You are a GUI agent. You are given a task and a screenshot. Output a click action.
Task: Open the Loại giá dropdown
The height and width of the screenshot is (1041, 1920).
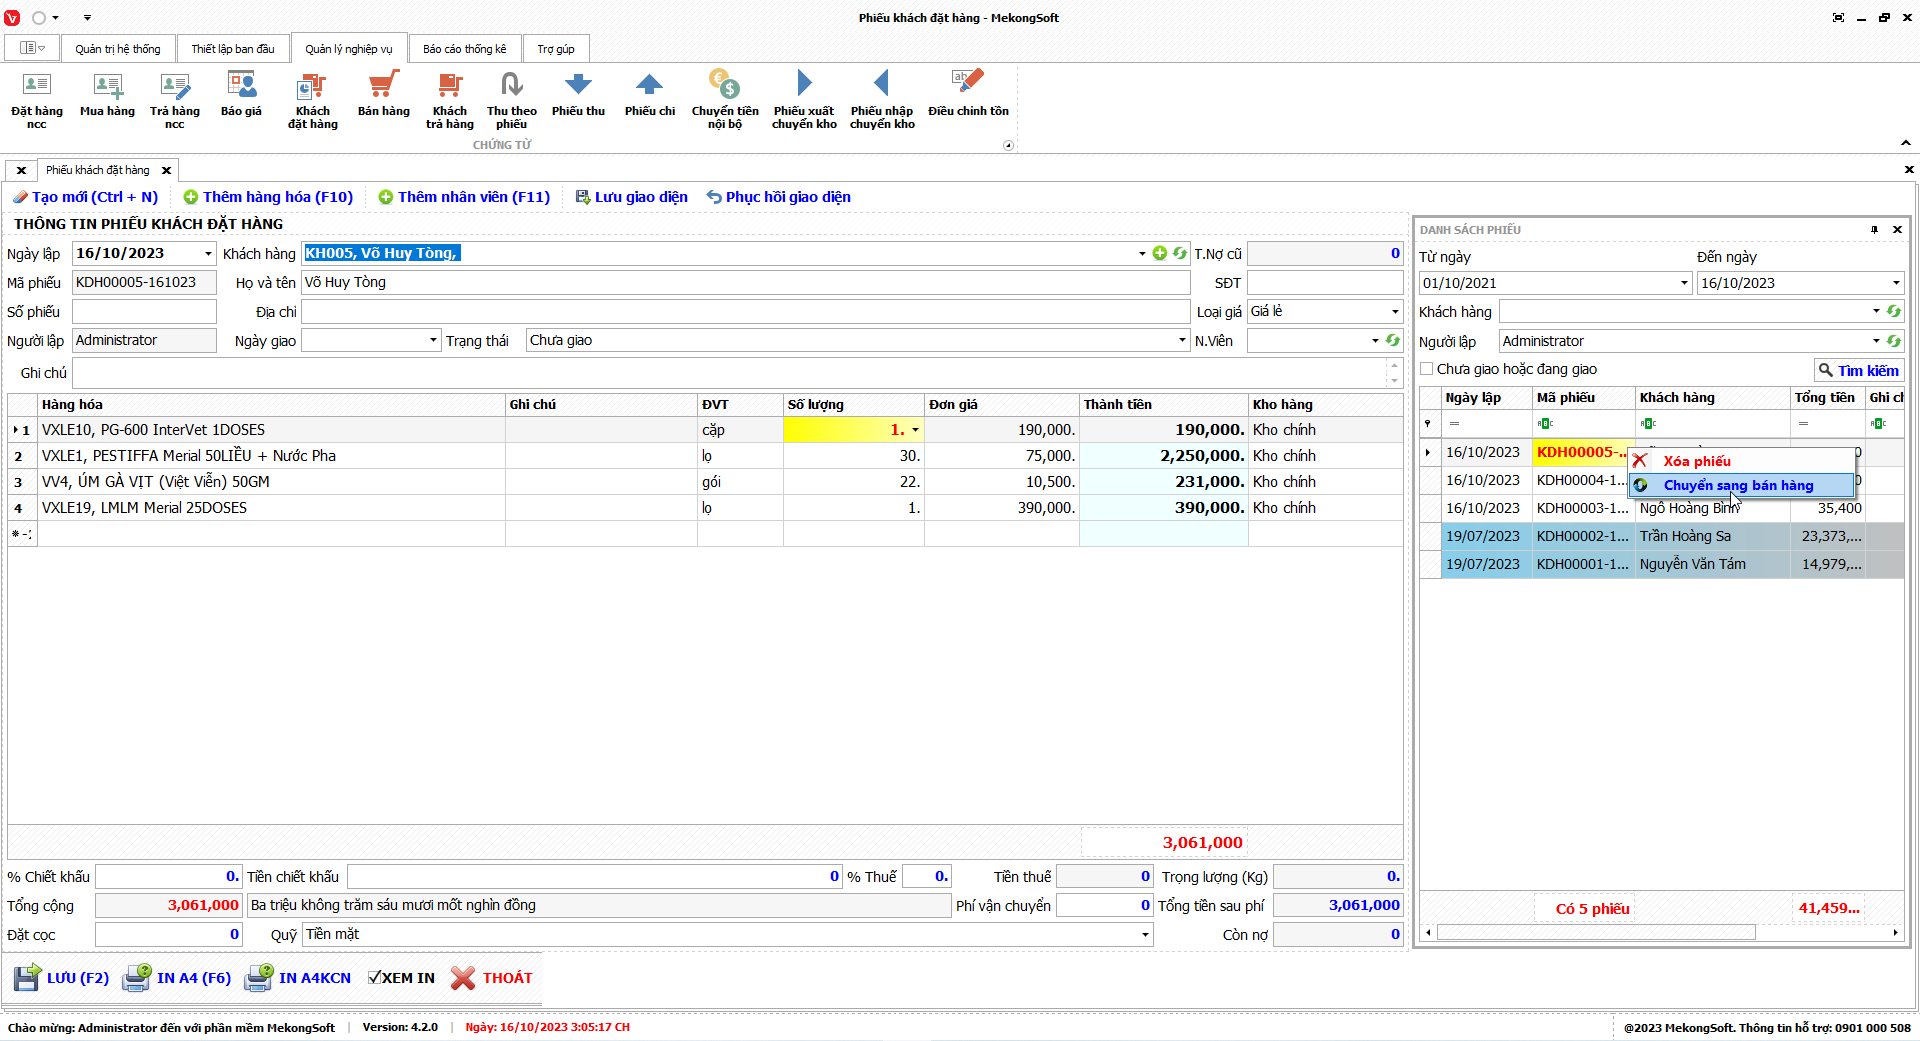tap(1395, 312)
